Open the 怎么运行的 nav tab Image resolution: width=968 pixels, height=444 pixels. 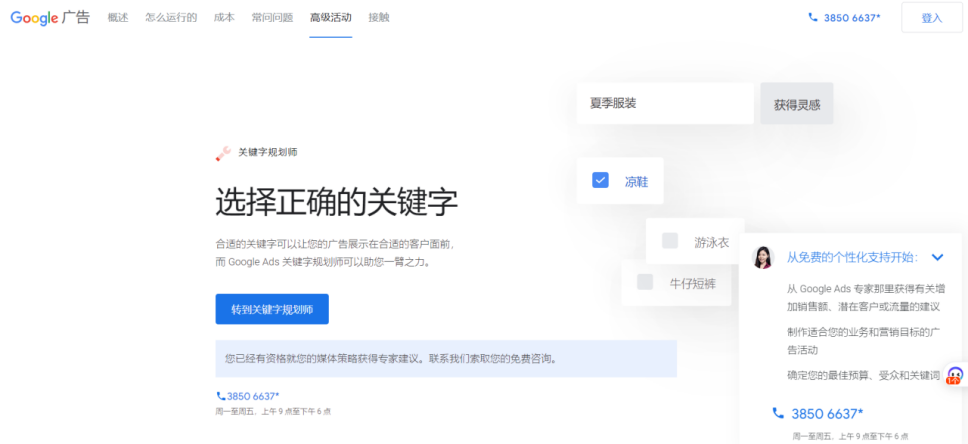tap(171, 17)
